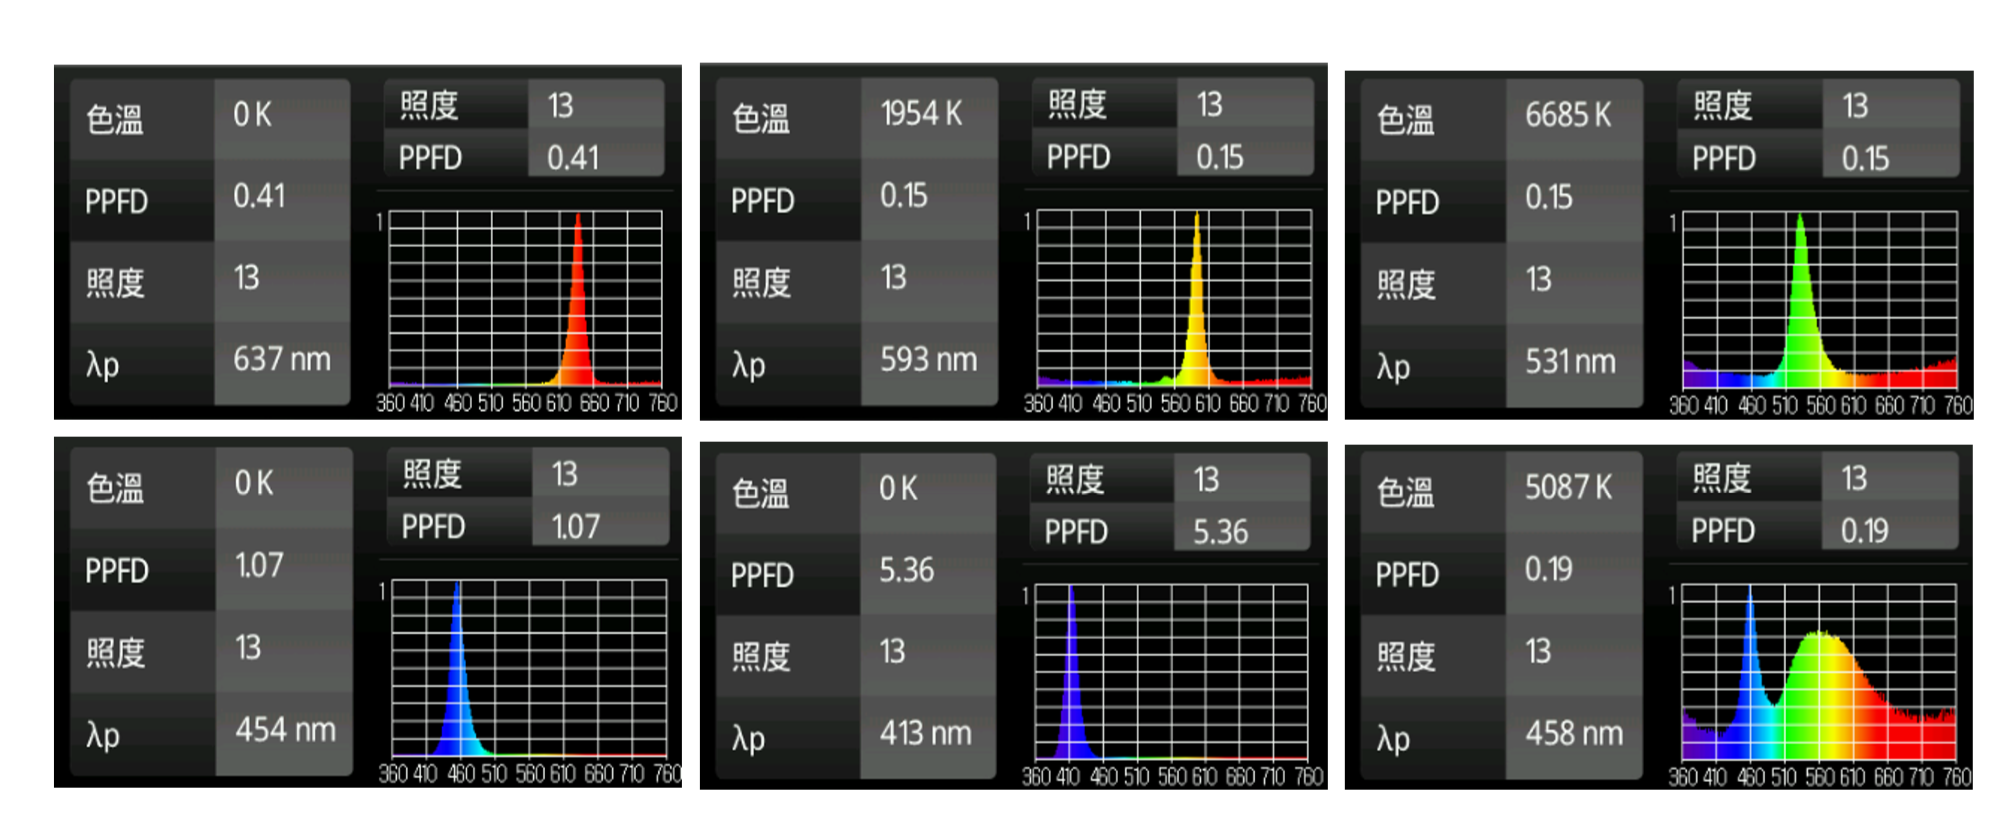Click the 色溫 label beside 6685 K
Viewport: 2016px width, 820px height.
(x=1406, y=120)
